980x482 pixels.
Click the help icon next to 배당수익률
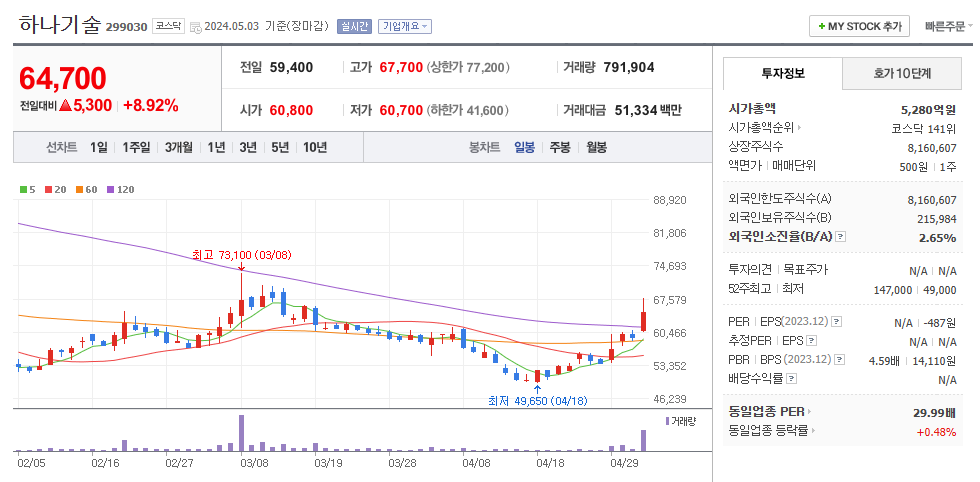point(791,379)
